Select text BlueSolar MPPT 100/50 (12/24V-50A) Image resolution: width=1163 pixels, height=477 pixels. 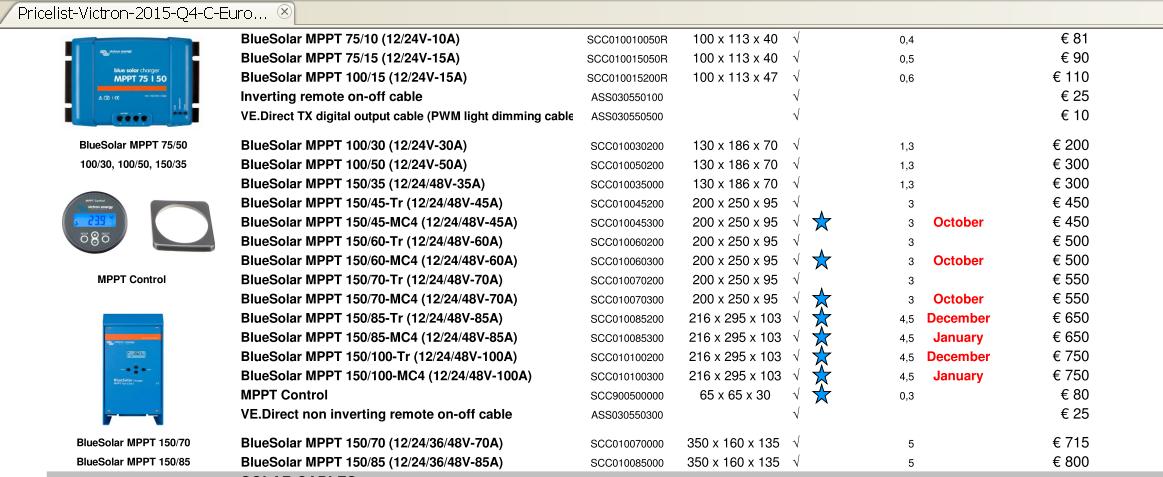354,165
